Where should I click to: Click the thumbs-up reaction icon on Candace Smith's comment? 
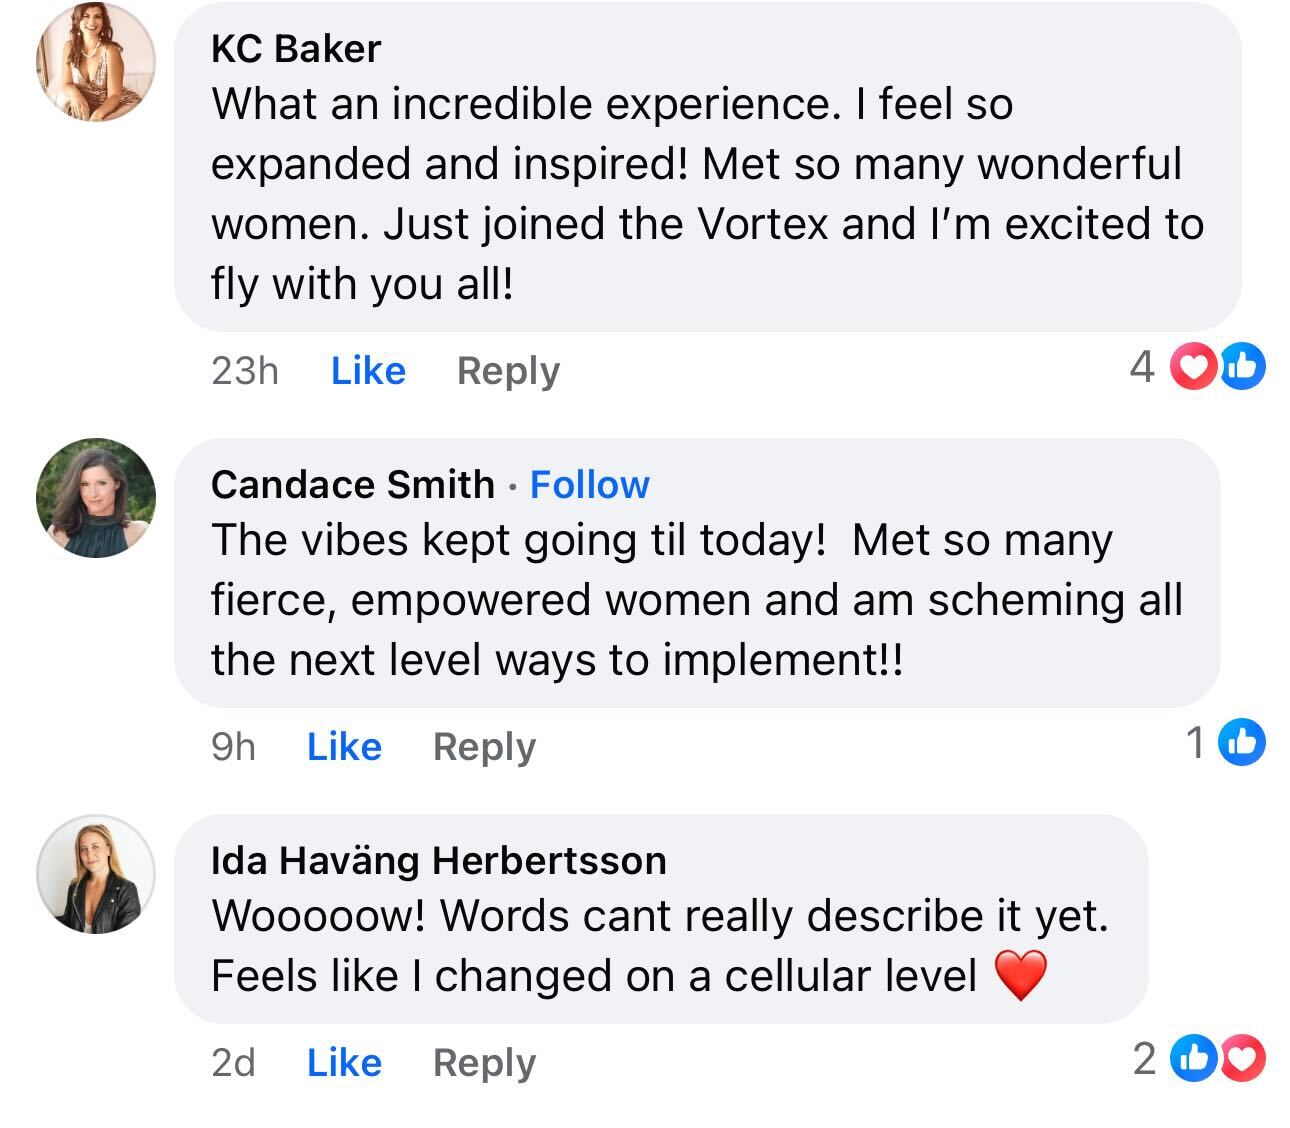(x=1241, y=742)
